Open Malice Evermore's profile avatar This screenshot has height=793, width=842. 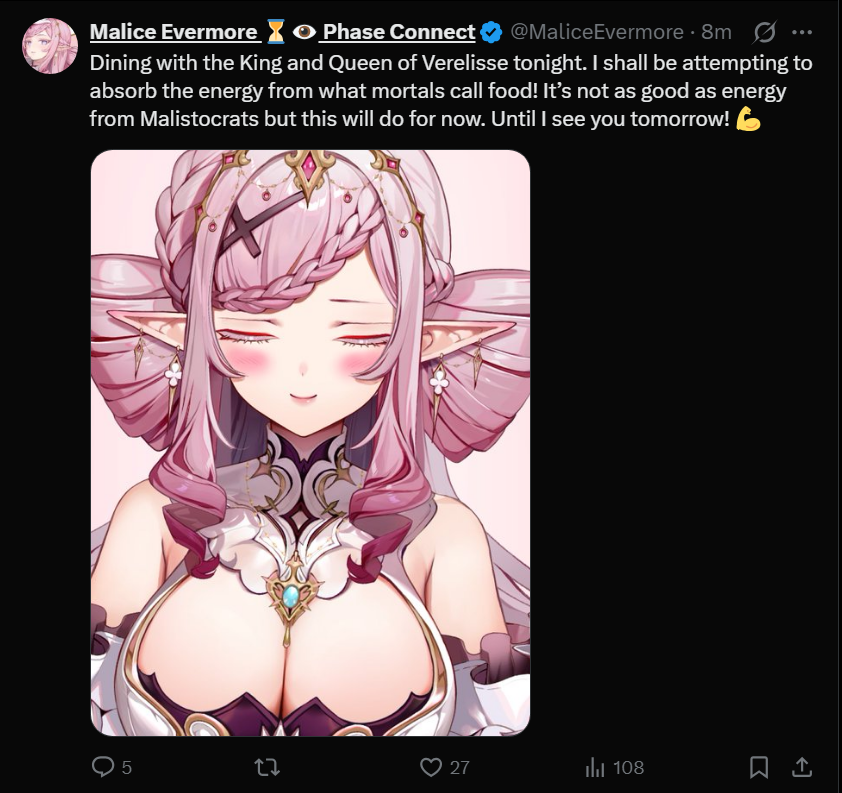[50, 46]
